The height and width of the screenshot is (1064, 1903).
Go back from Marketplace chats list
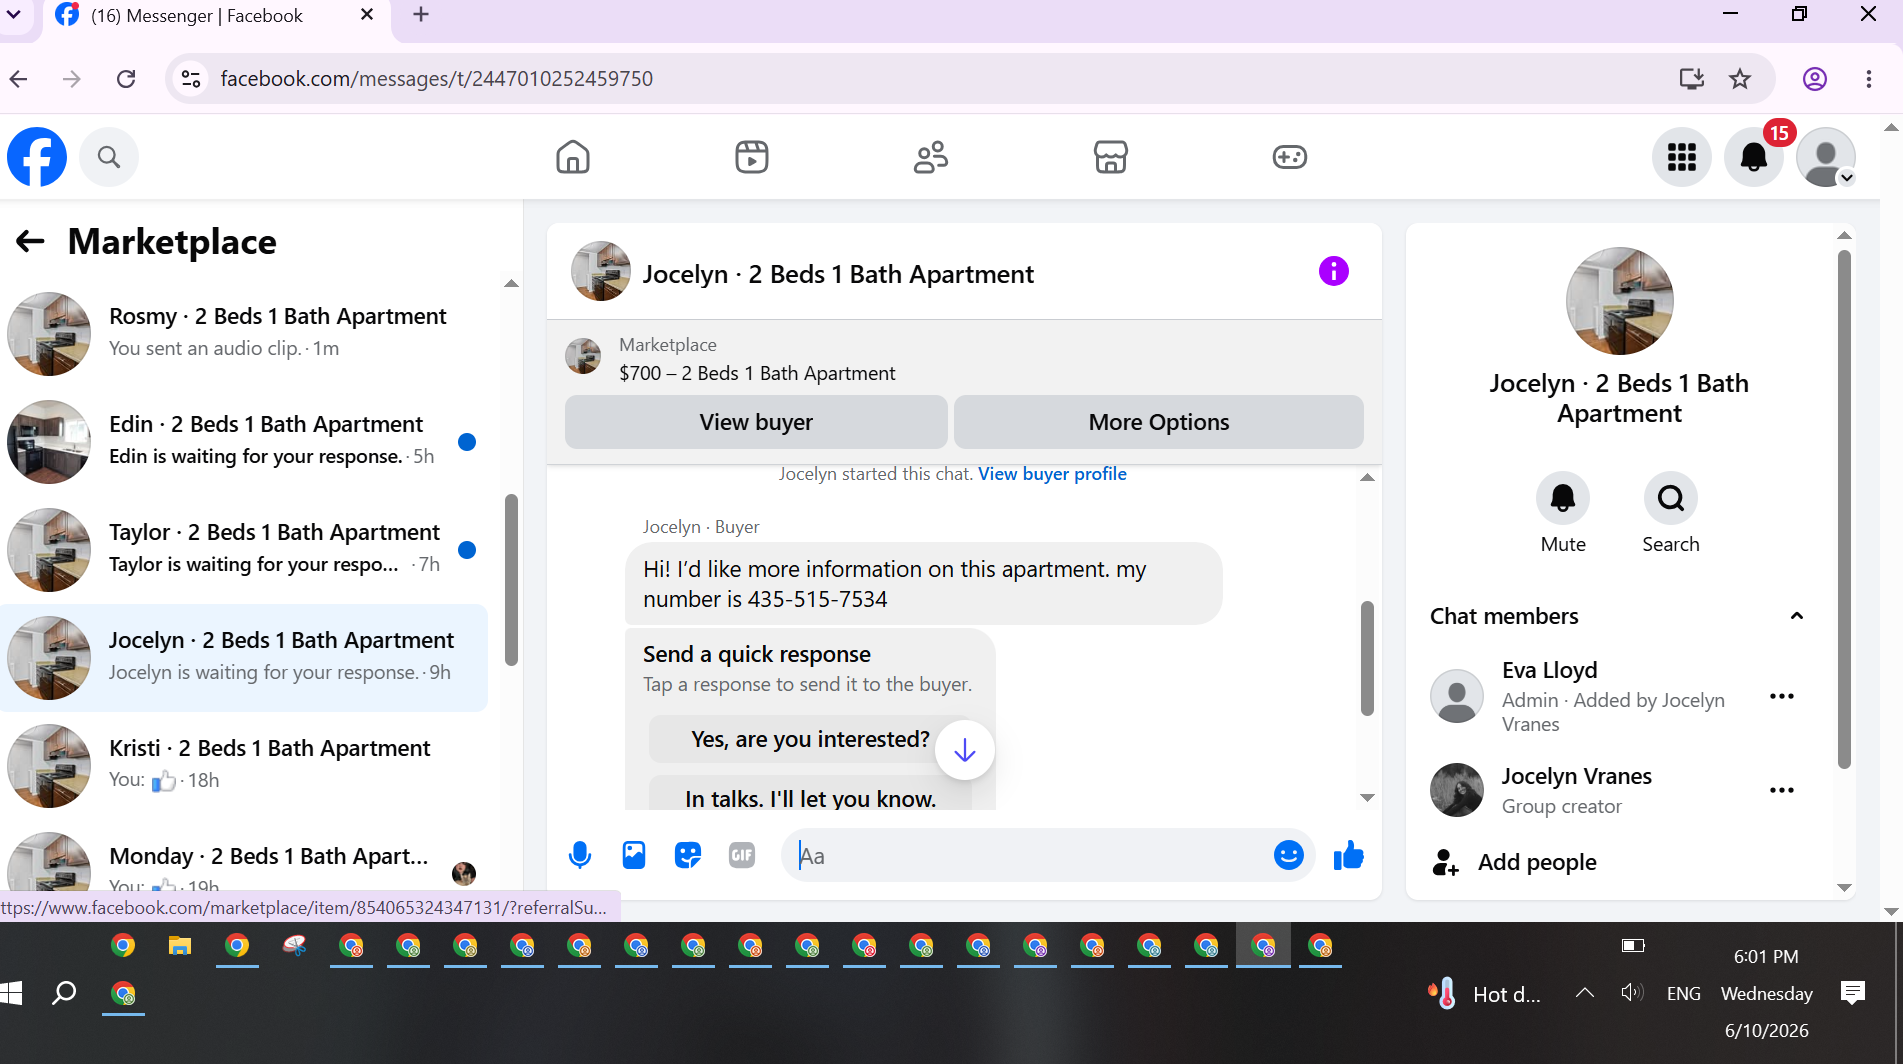pyautogui.click(x=30, y=241)
